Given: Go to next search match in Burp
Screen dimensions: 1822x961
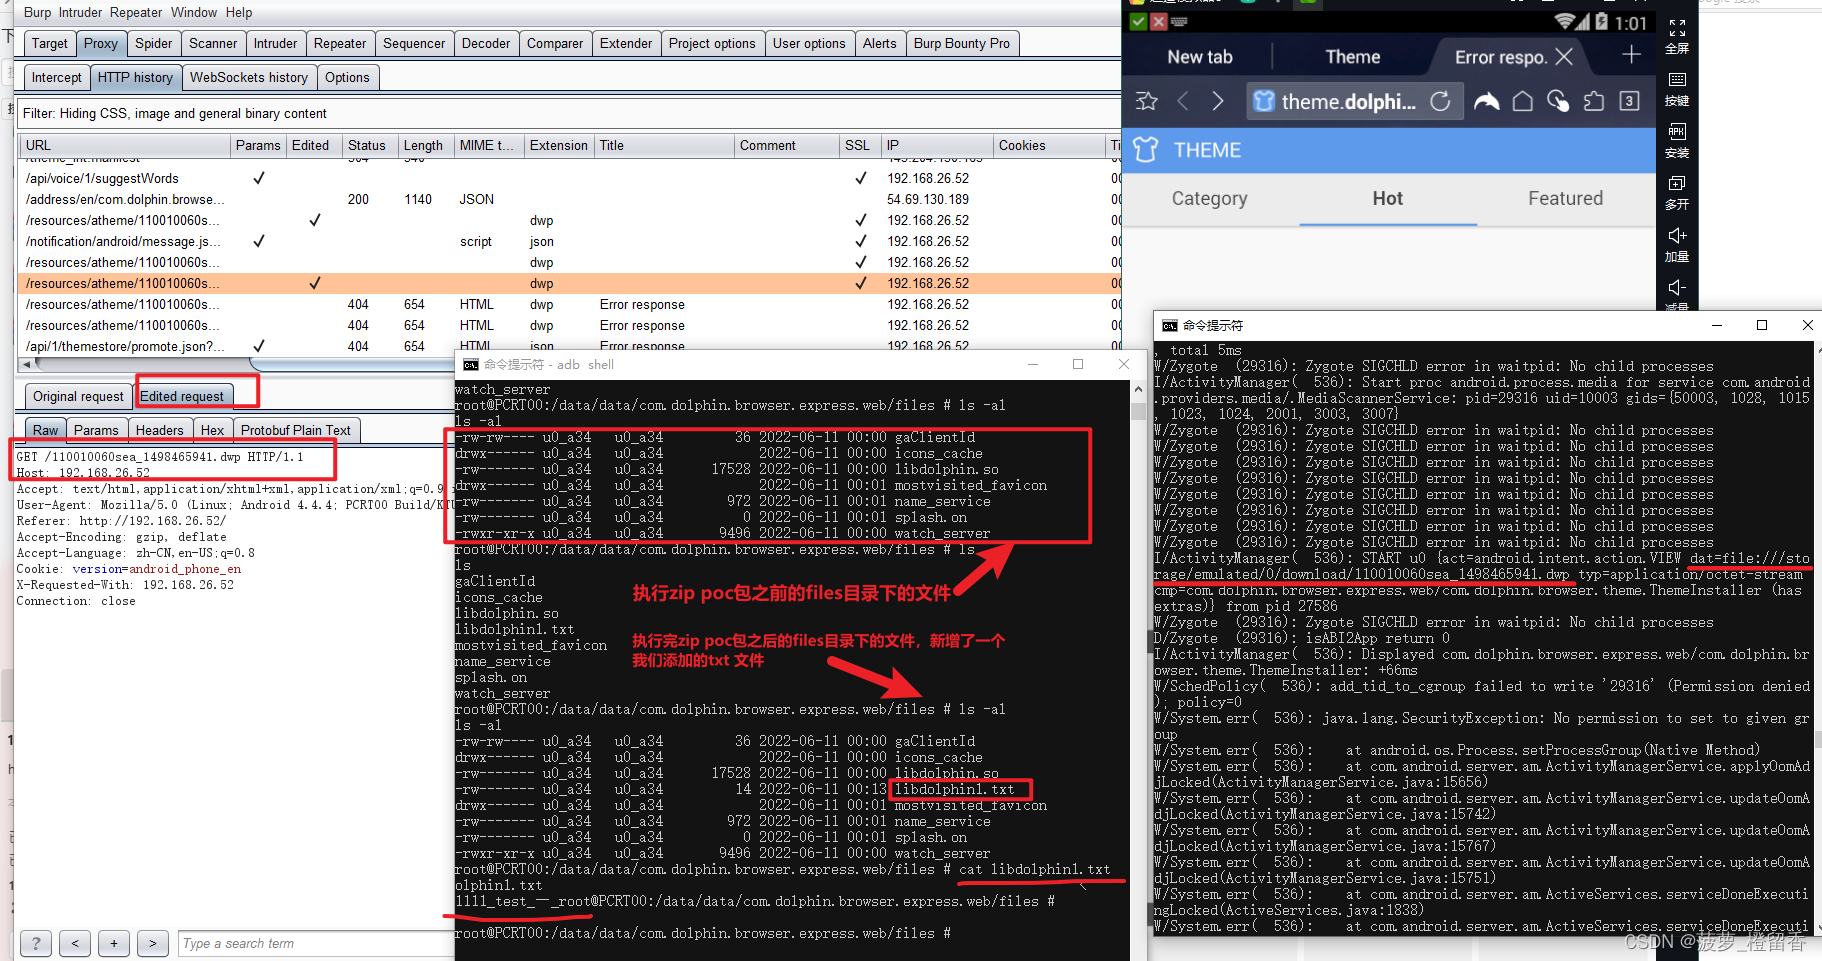Looking at the screenshot, I should click(x=152, y=943).
